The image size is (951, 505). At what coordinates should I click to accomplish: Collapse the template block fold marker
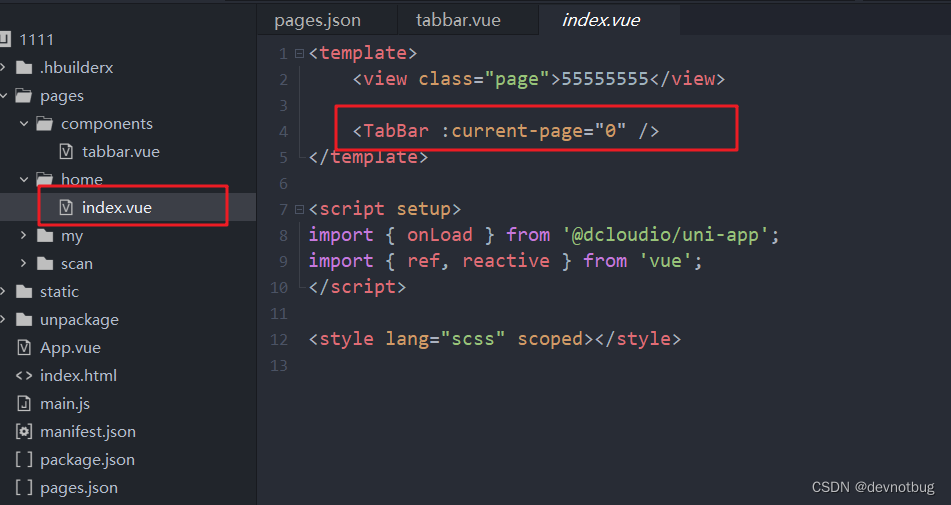pos(299,53)
